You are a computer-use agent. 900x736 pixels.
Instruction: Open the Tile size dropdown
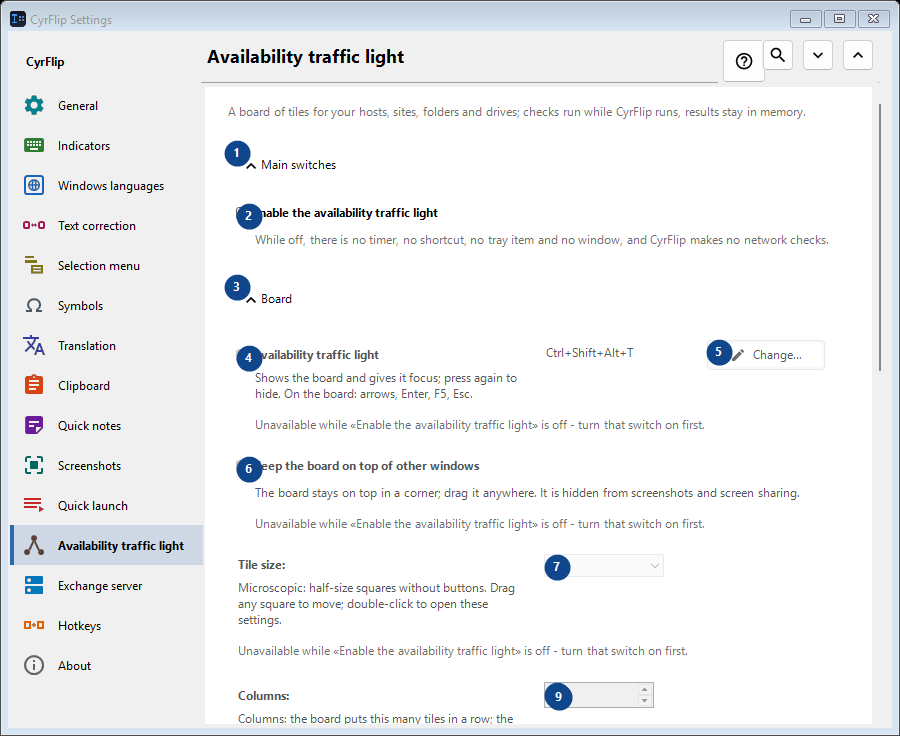[x=604, y=565]
